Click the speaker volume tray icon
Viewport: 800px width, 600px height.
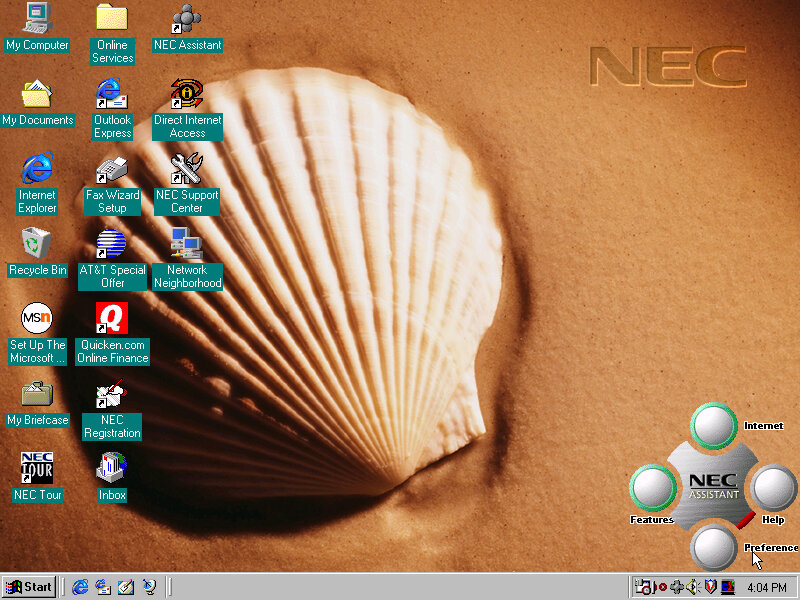pos(692,587)
